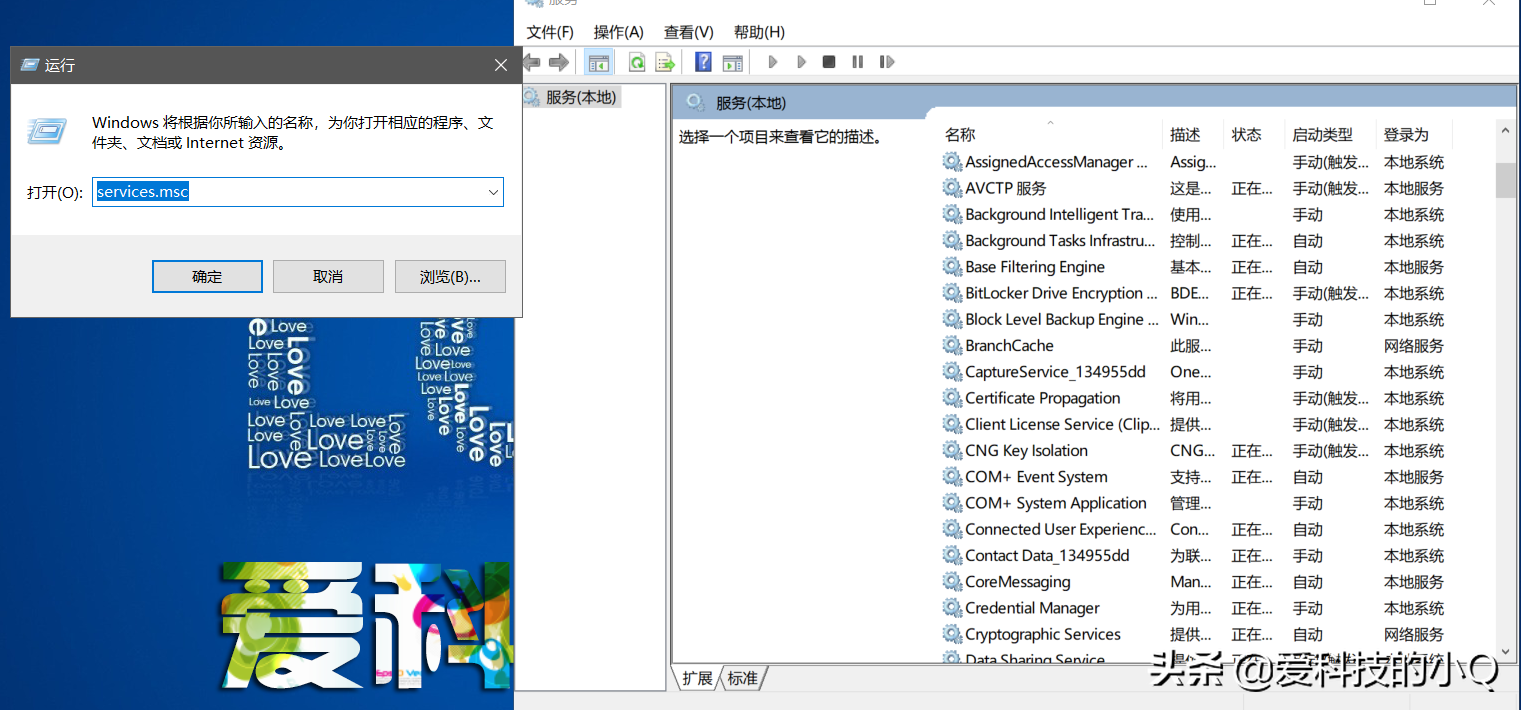The height and width of the screenshot is (710, 1521).
Task: Switch to the 标准 tab
Action: pos(742,679)
